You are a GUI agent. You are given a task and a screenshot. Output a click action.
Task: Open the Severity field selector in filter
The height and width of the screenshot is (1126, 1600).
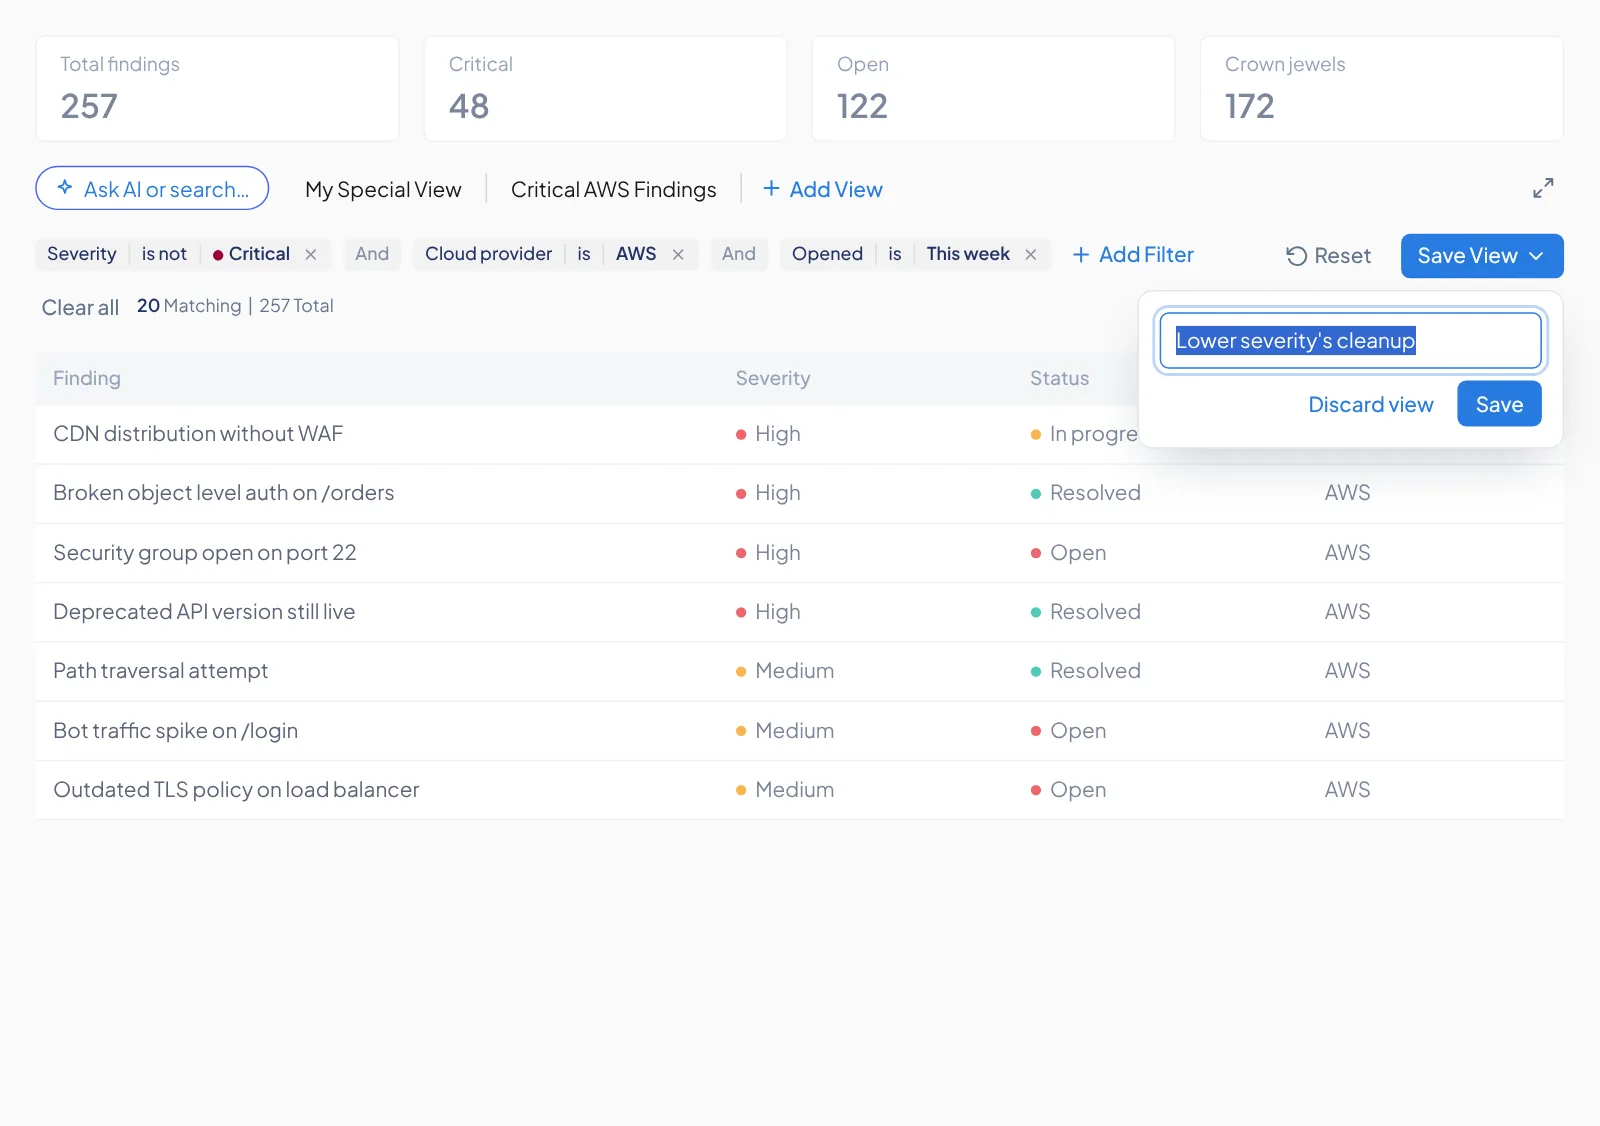[82, 254]
